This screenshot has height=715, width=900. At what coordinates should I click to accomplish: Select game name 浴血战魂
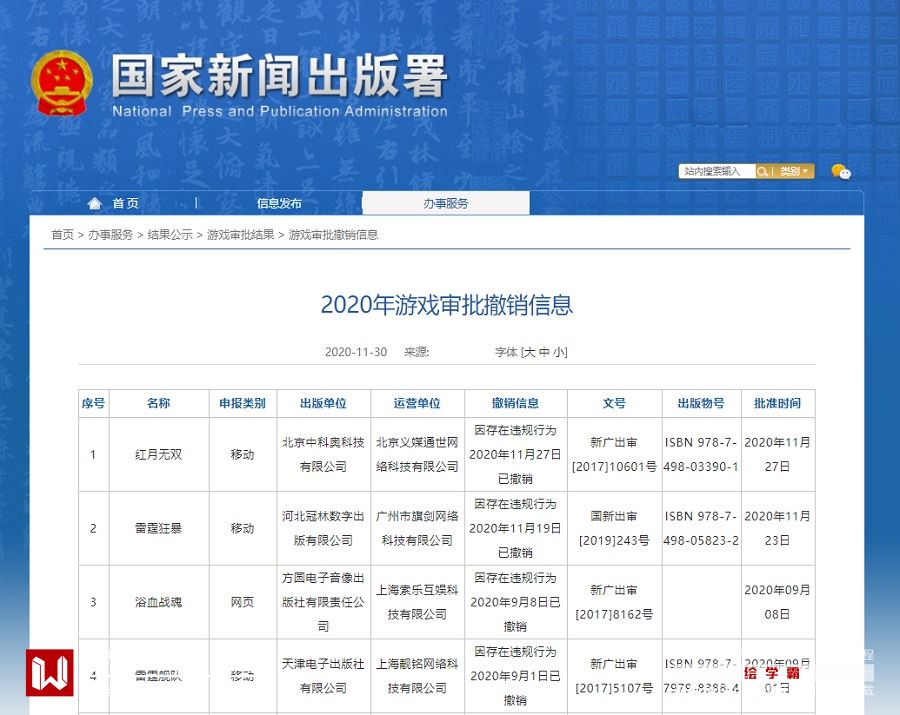pyautogui.click(x=158, y=603)
